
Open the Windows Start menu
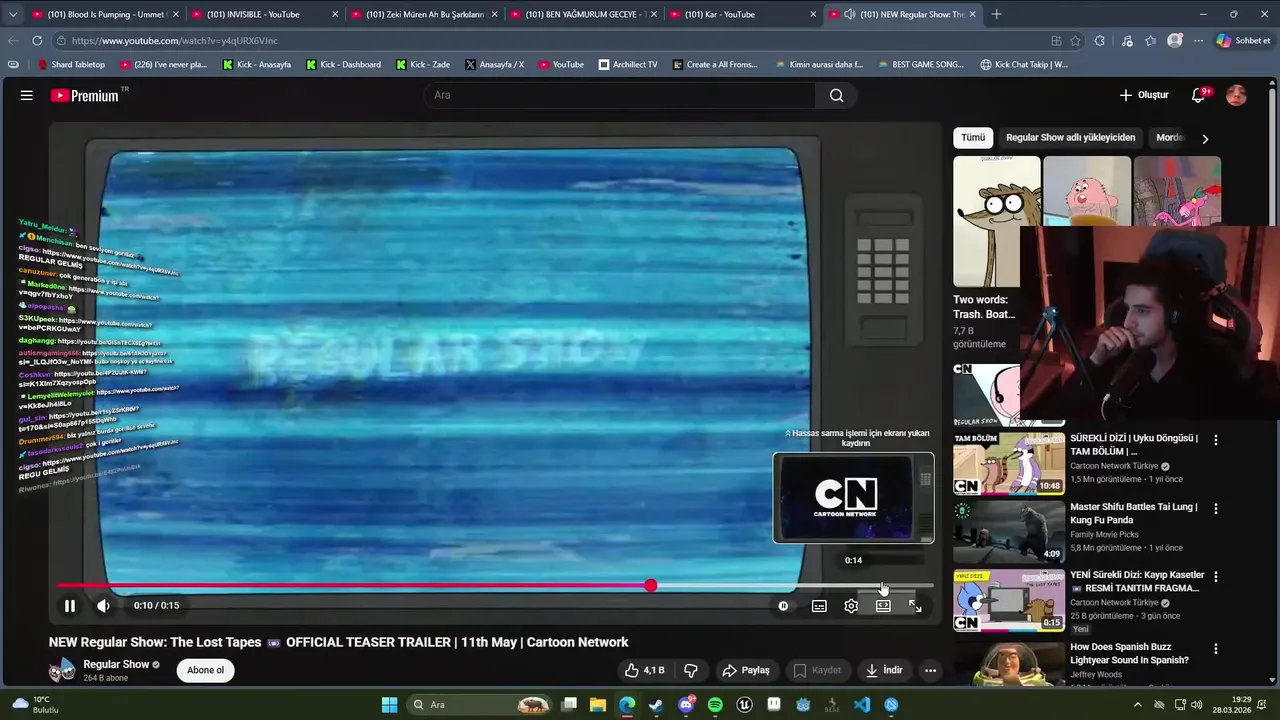click(389, 705)
